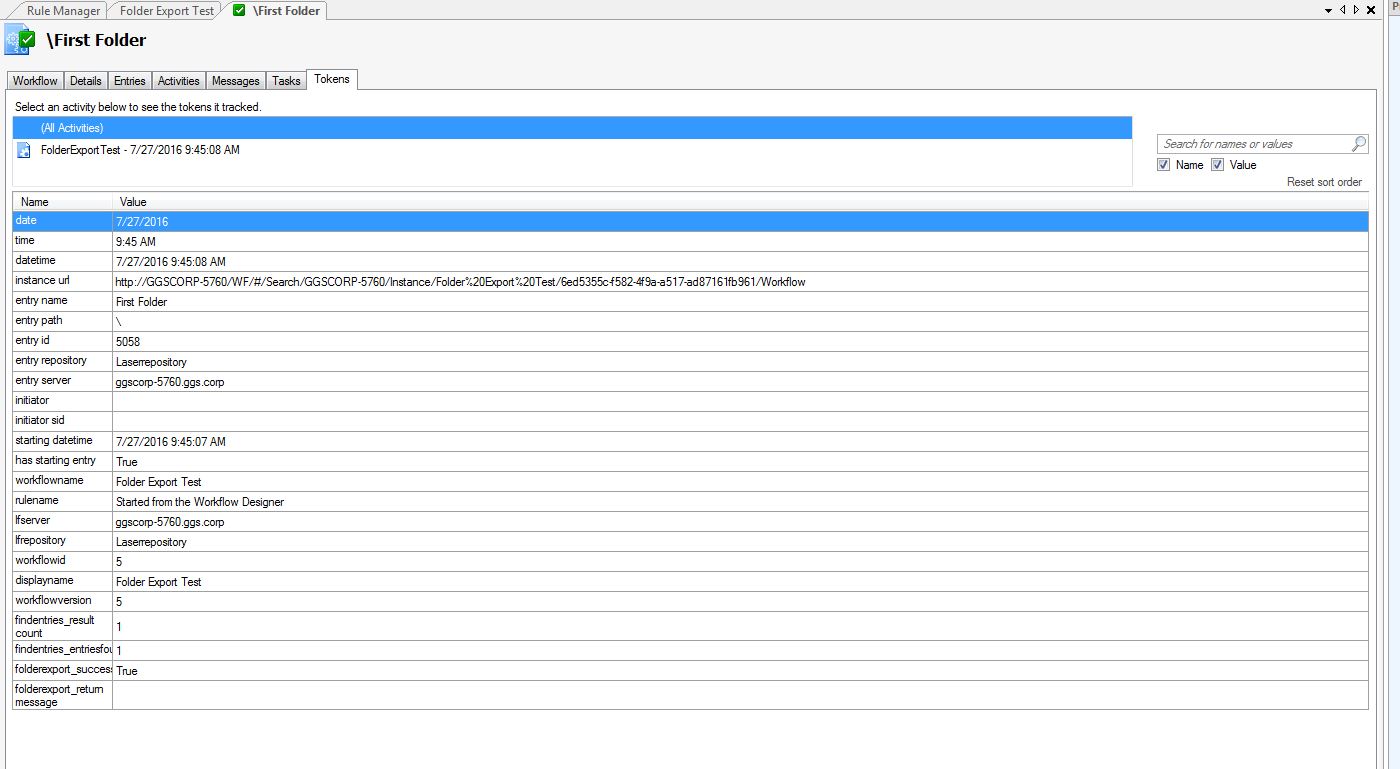Switch to the Activities tab
Screen dimensions: 1400x769
pos(179,81)
